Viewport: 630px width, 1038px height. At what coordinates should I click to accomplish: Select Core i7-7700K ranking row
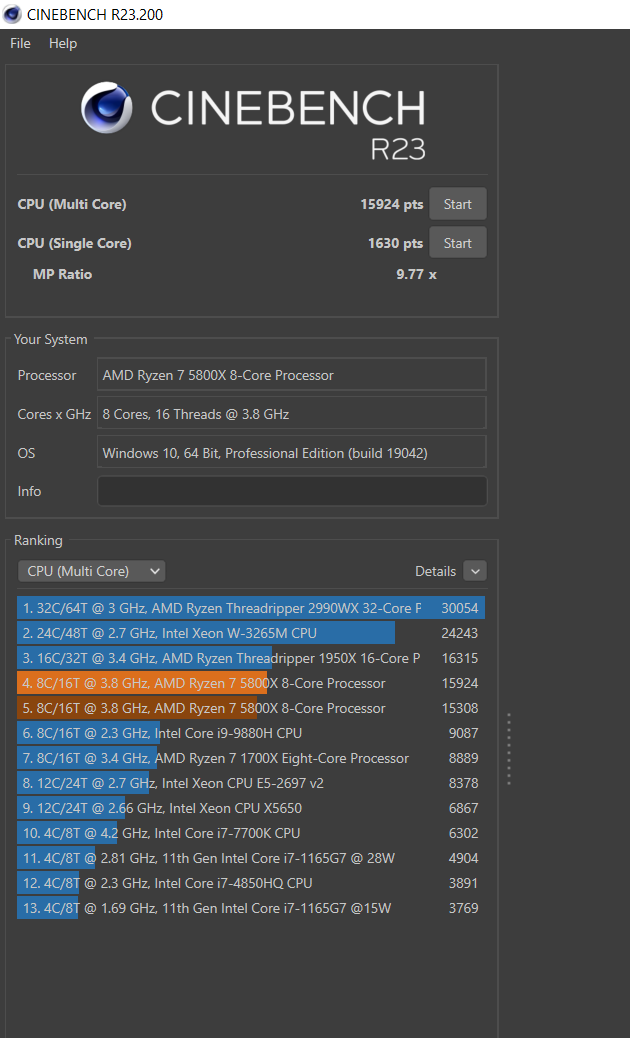click(x=251, y=833)
